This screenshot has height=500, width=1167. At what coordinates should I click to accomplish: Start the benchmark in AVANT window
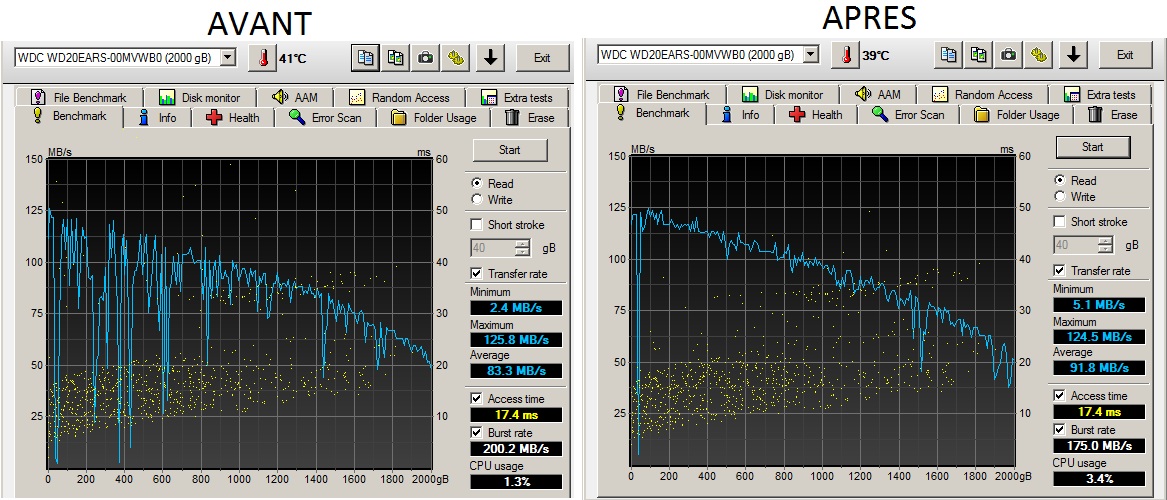pos(510,150)
